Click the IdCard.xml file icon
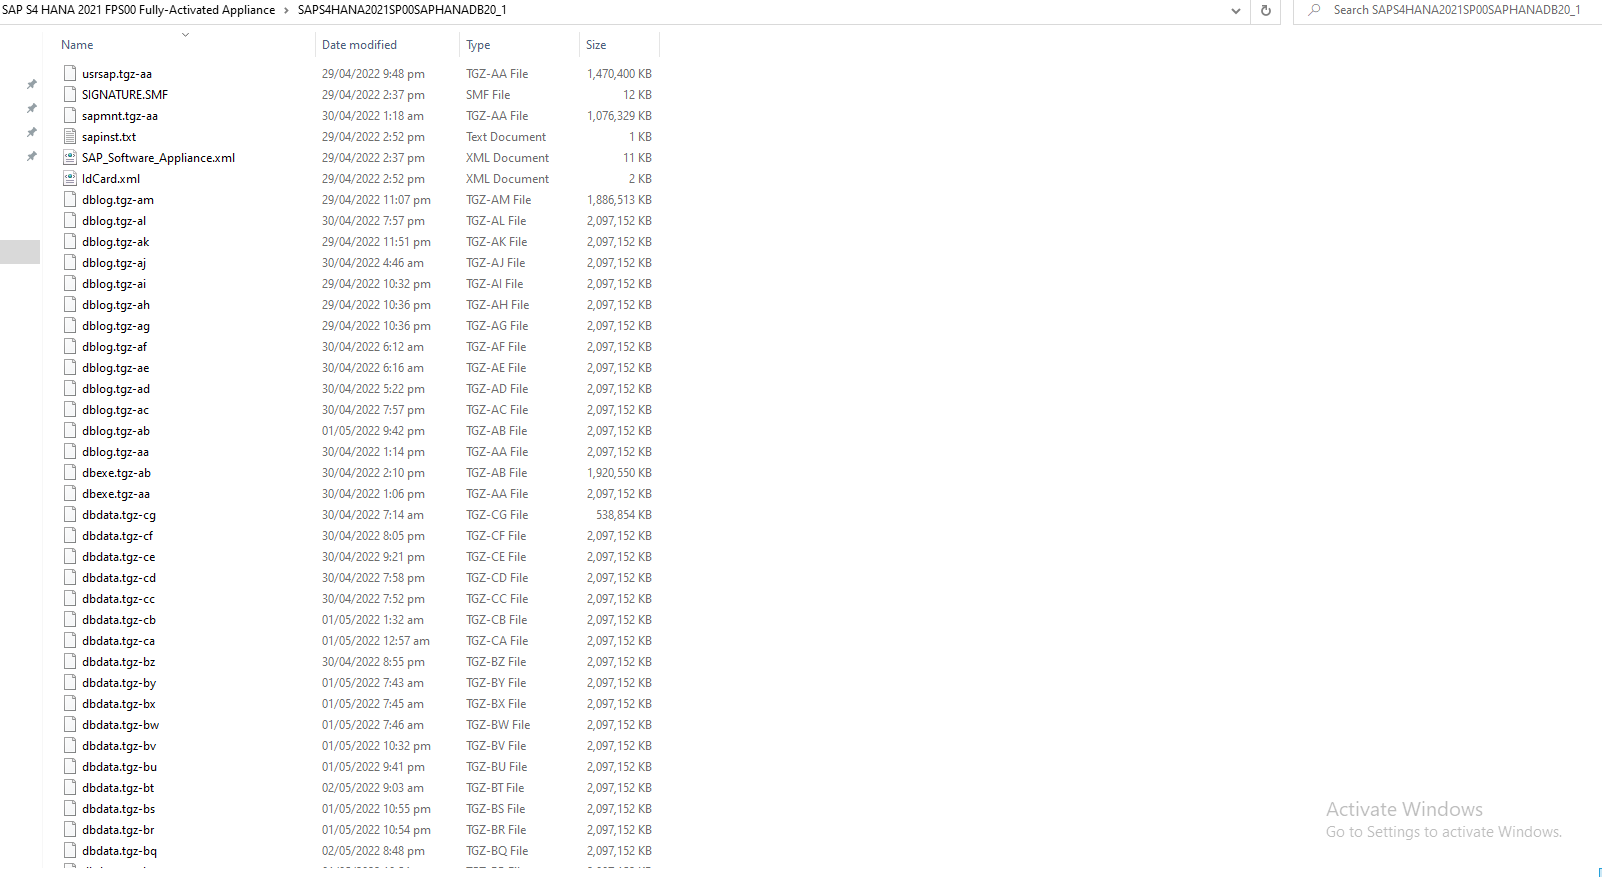The height and width of the screenshot is (877, 1602). click(x=70, y=178)
